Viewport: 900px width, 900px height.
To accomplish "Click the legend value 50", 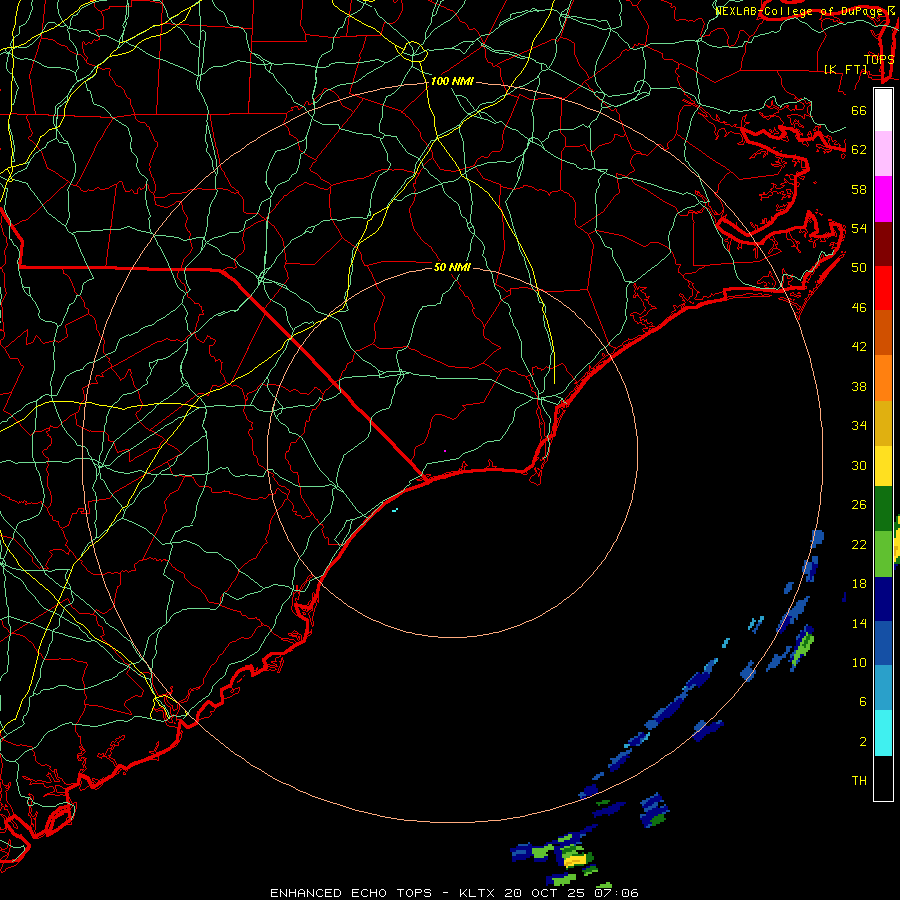I will click(x=859, y=268).
